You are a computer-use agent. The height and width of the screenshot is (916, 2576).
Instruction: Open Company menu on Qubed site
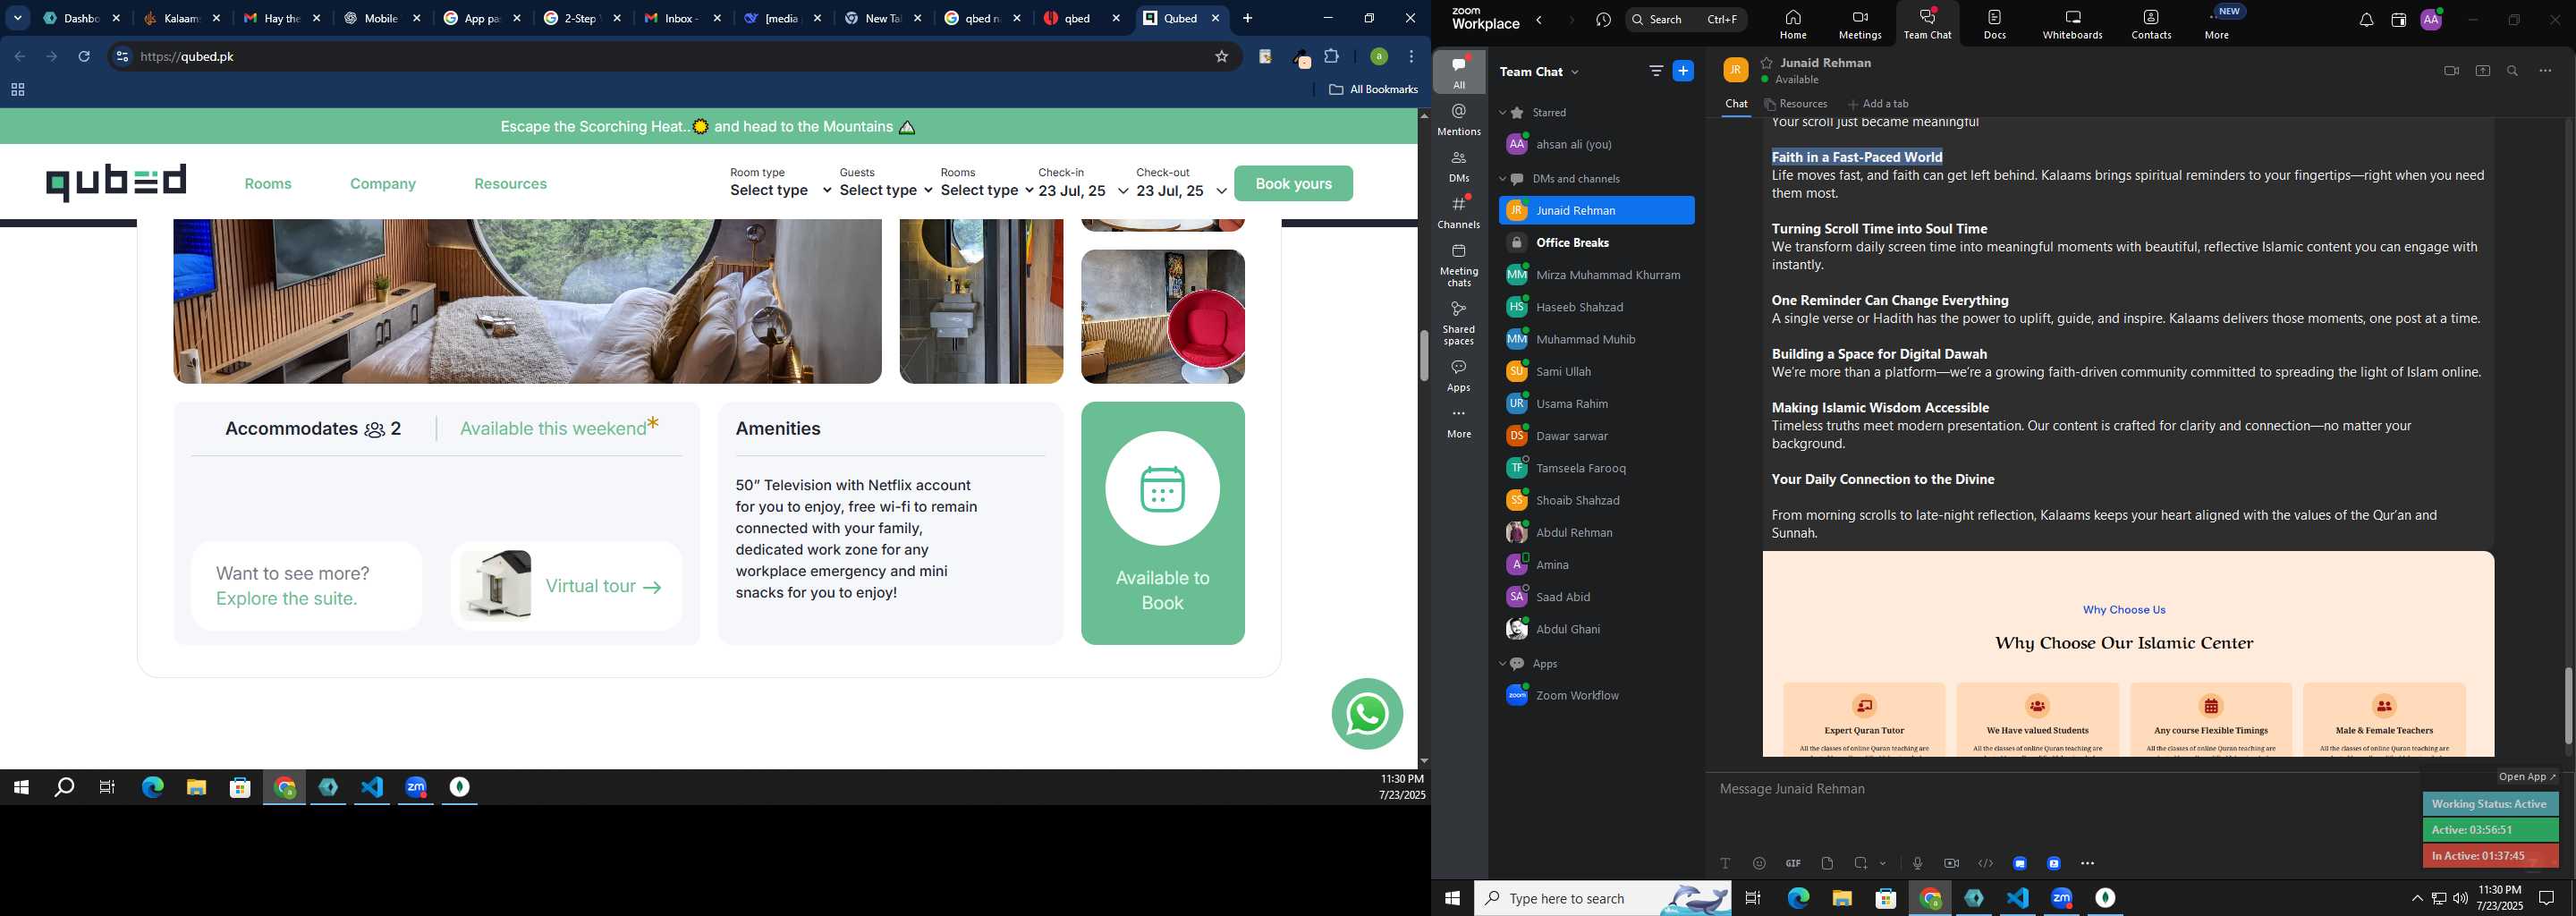(383, 184)
